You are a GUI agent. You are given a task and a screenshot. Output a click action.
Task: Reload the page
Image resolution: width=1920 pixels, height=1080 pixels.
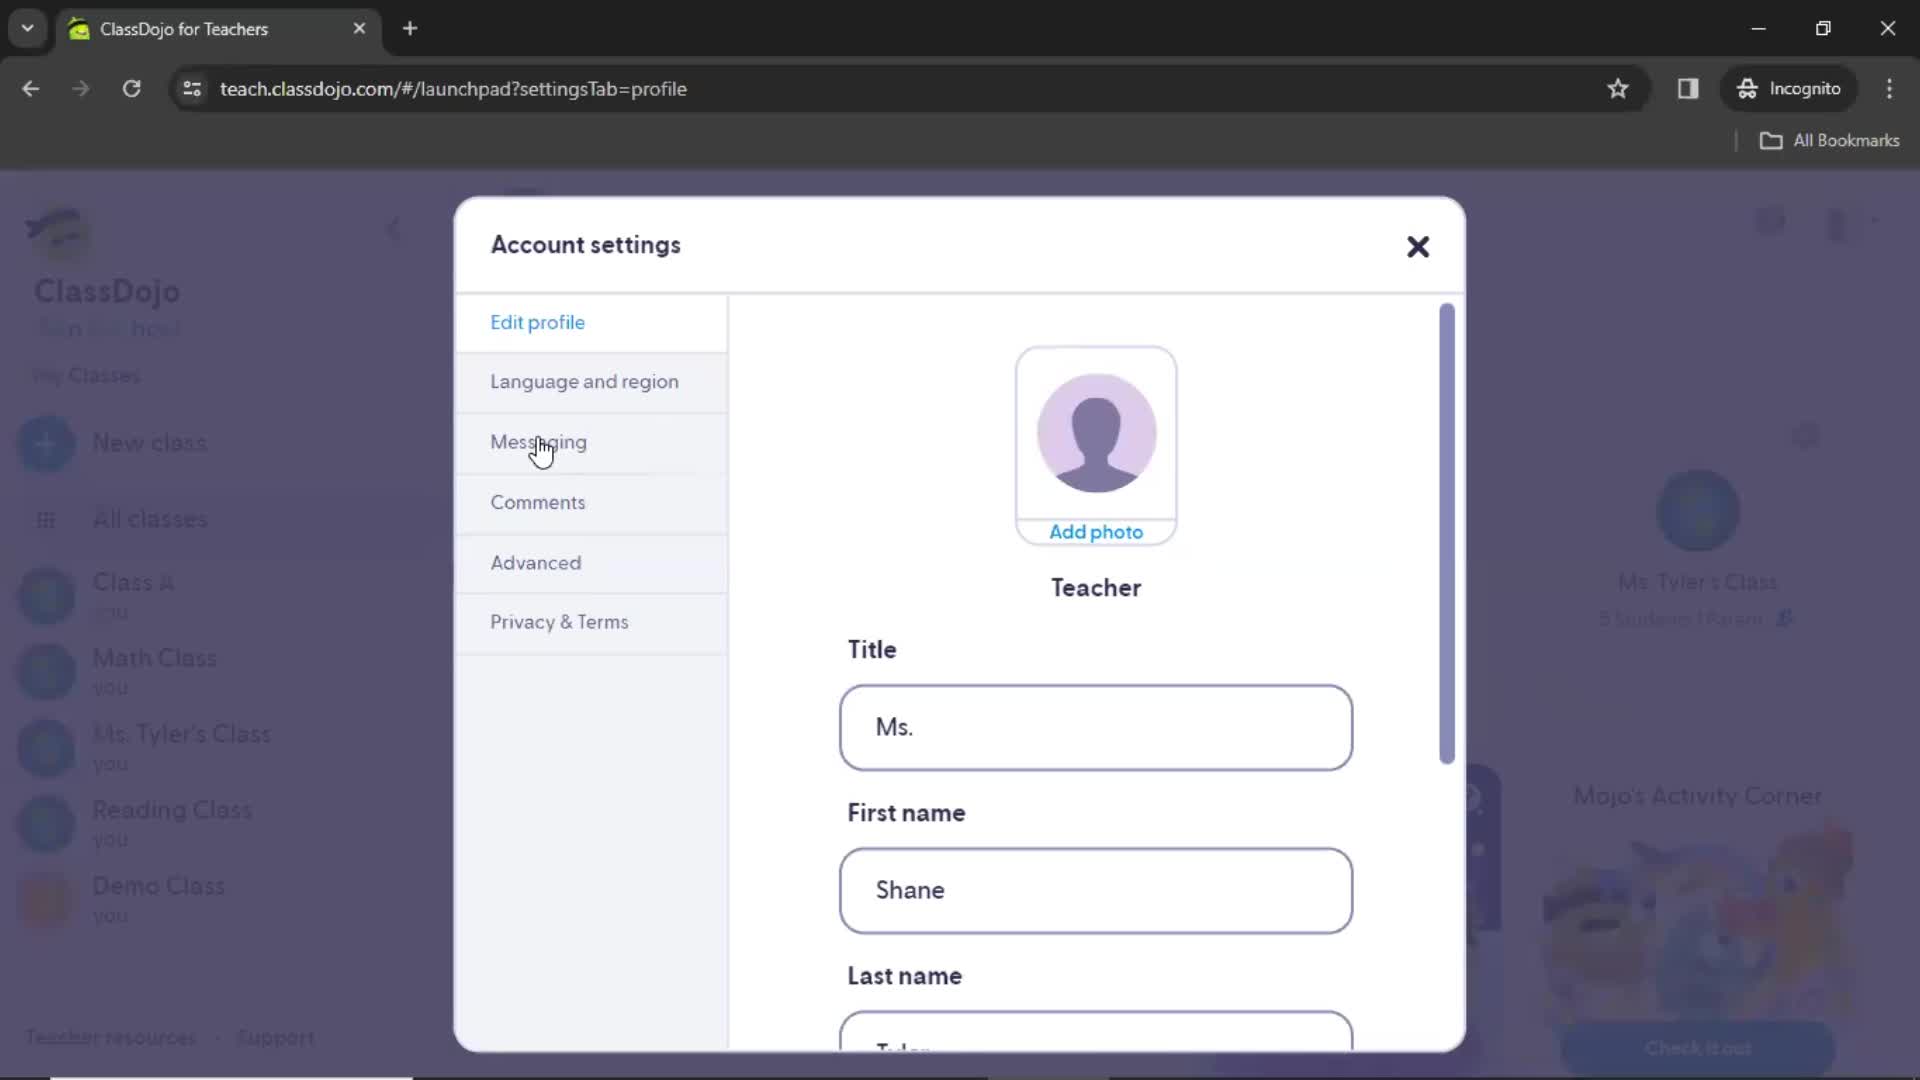click(x=131, y=88)
